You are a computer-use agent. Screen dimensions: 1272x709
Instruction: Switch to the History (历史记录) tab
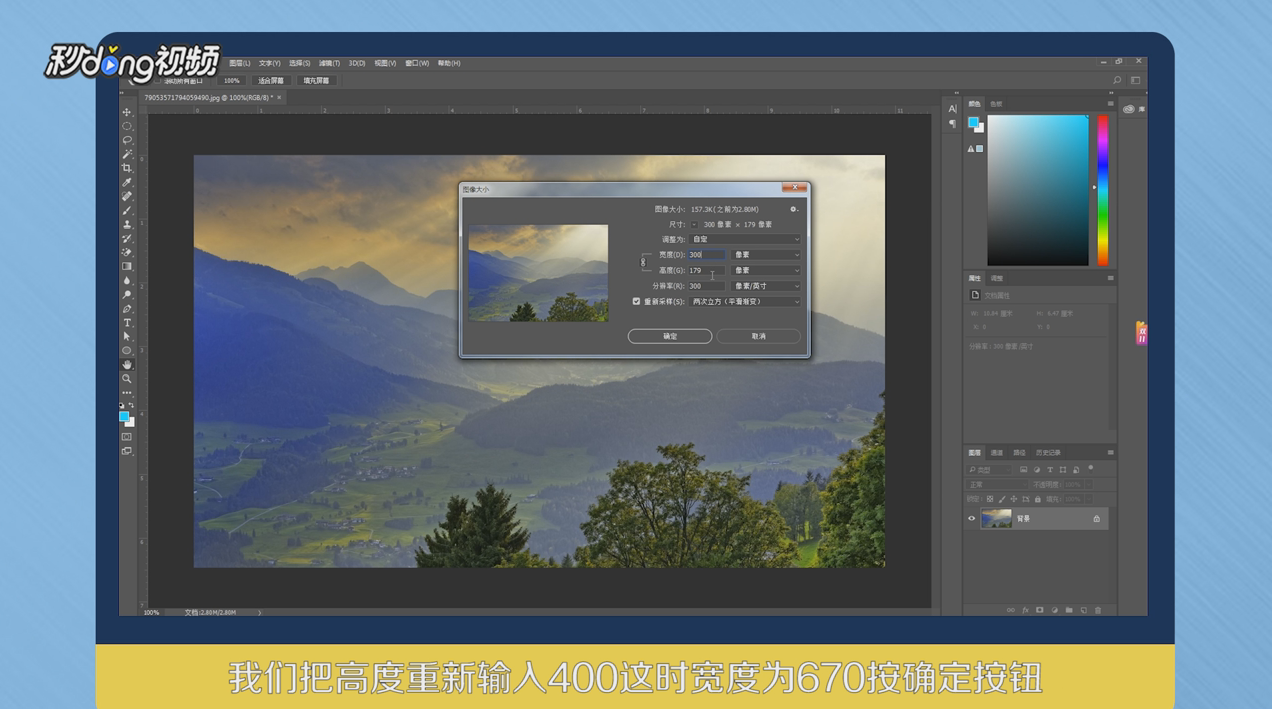(x=1048, y=453)
